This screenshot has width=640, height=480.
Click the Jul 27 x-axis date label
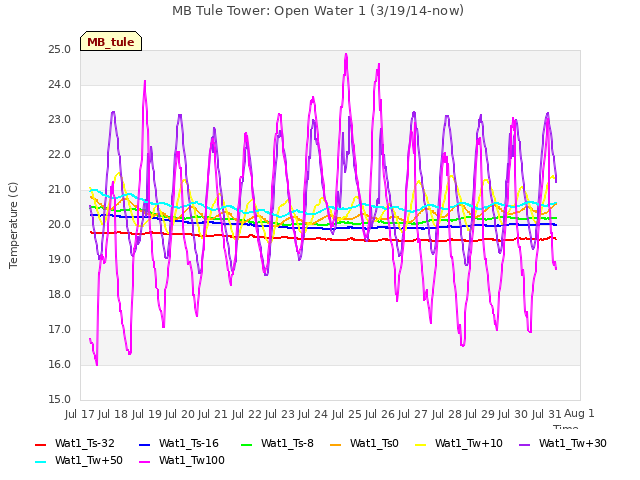click(413, 414)
